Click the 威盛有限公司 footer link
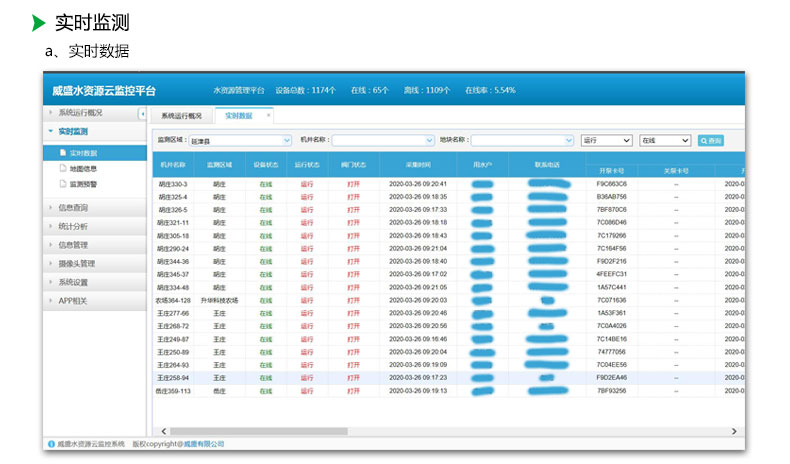 coord(204,443)
